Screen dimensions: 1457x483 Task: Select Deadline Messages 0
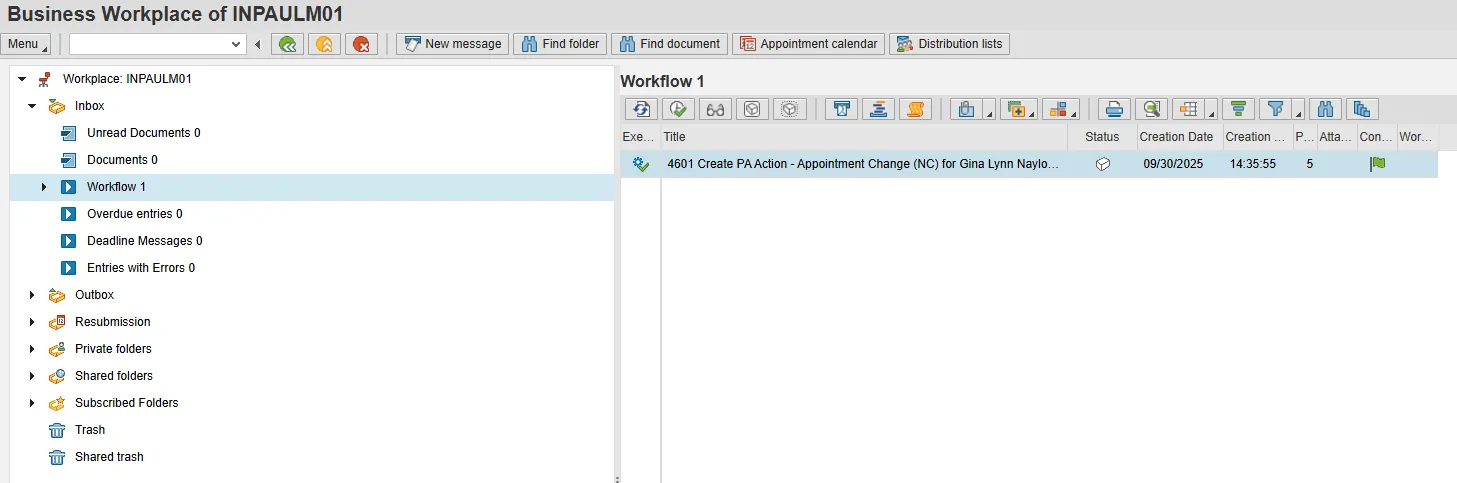click(x=145, y=241)
